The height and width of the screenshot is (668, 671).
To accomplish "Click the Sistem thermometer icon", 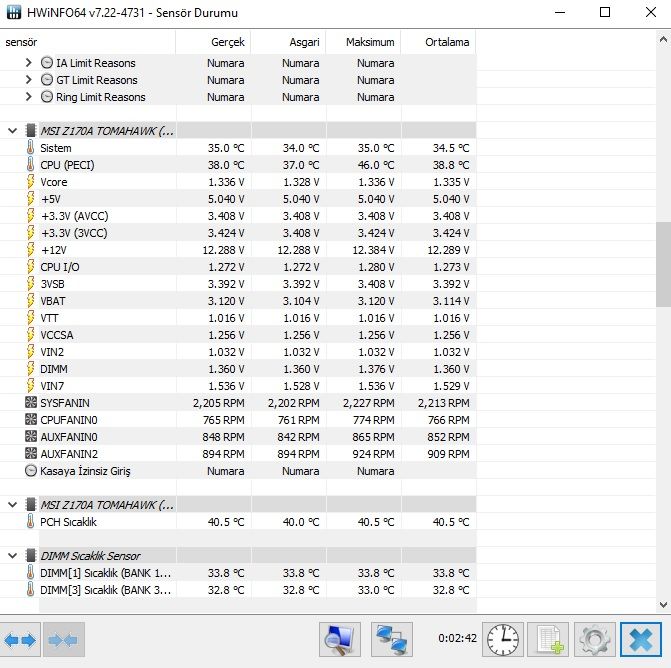I will (30, 148).
